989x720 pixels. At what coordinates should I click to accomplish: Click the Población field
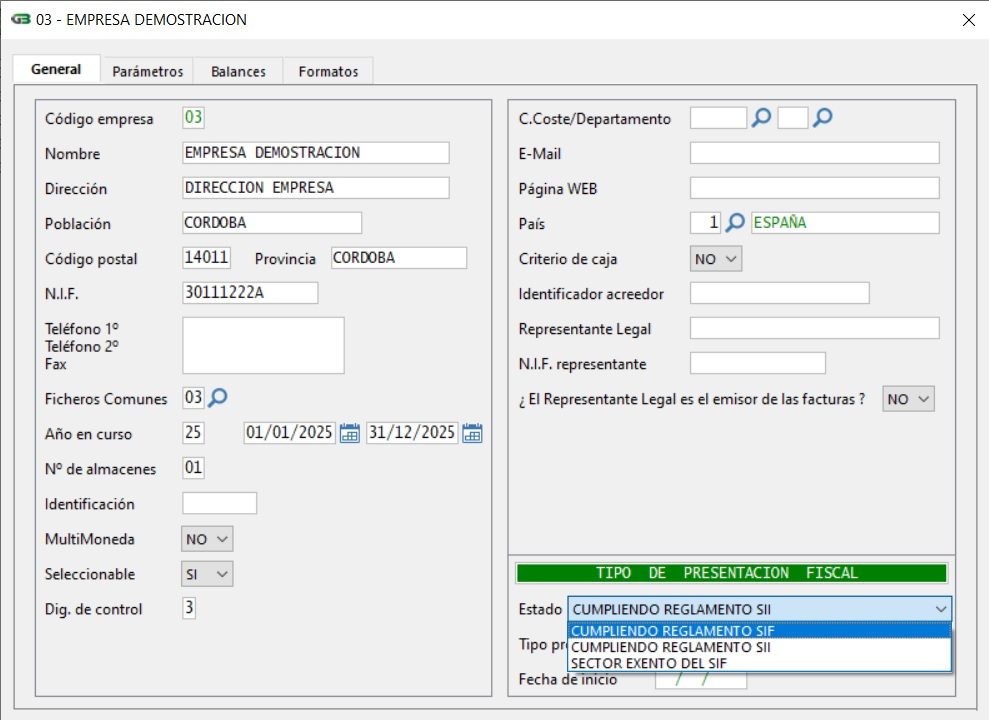click(272, 223)
